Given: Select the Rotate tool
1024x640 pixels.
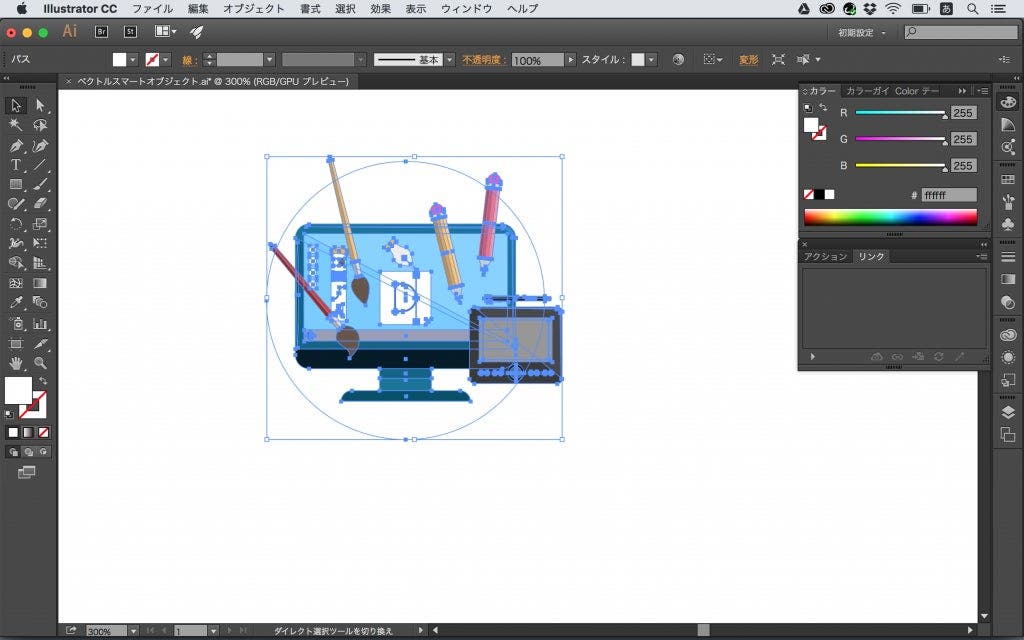Looking at the screenshot, I should point(16,224).
